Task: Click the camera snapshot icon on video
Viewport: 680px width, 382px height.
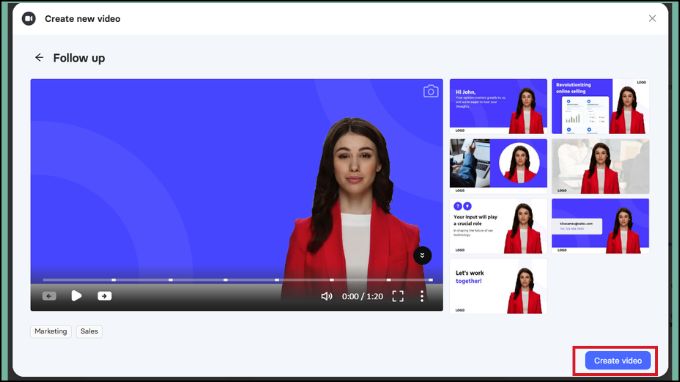Action: 431,91
